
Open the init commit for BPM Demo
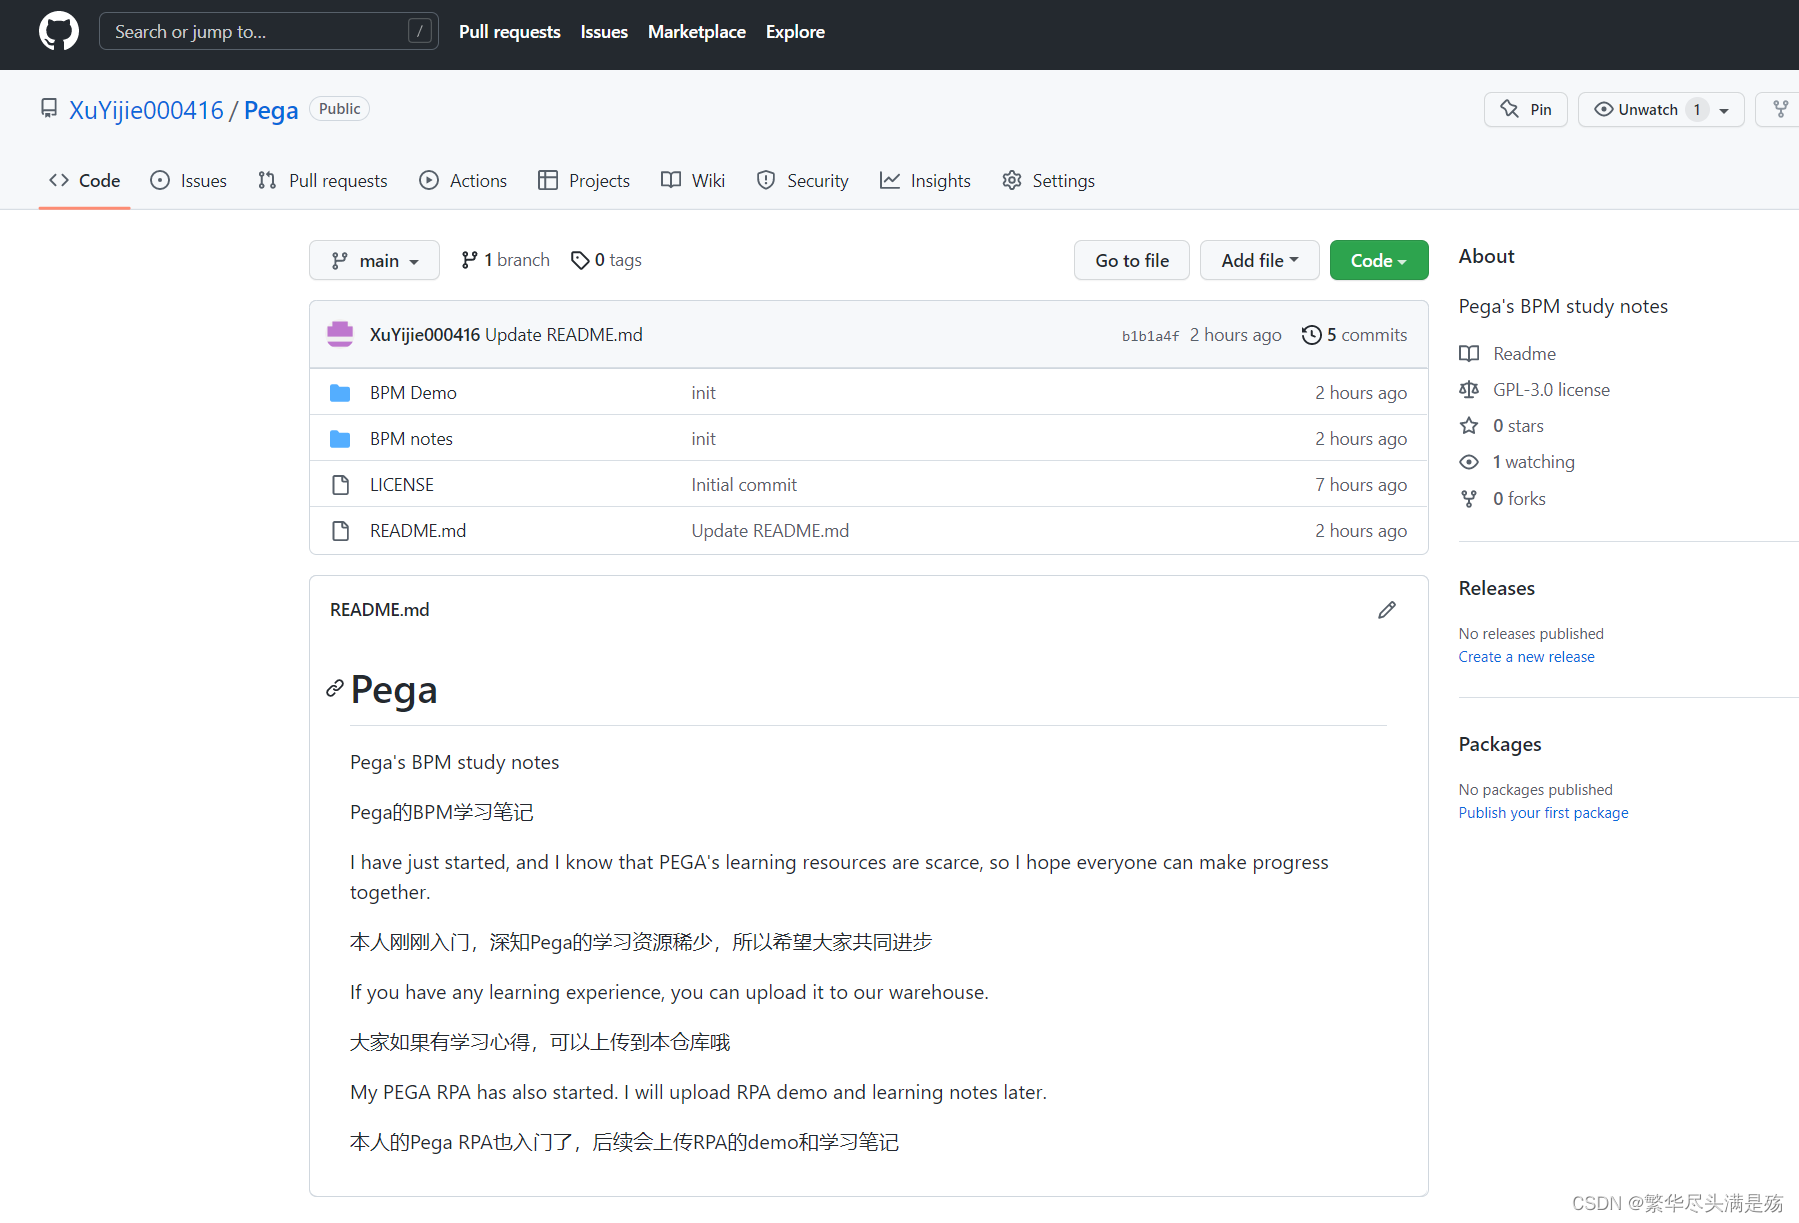tap(703, 393)
